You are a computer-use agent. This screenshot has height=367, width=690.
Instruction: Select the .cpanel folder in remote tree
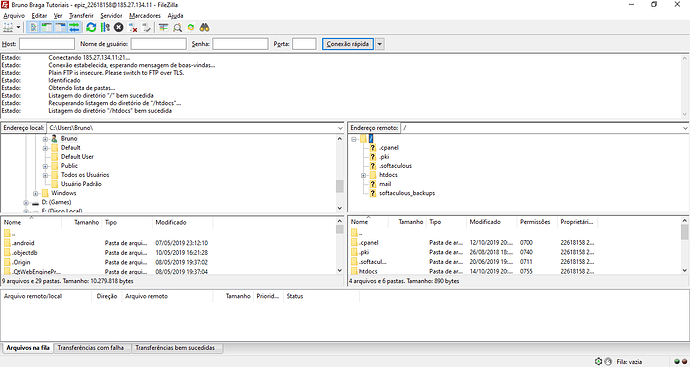pyautogui.click(x=389, y=148)
